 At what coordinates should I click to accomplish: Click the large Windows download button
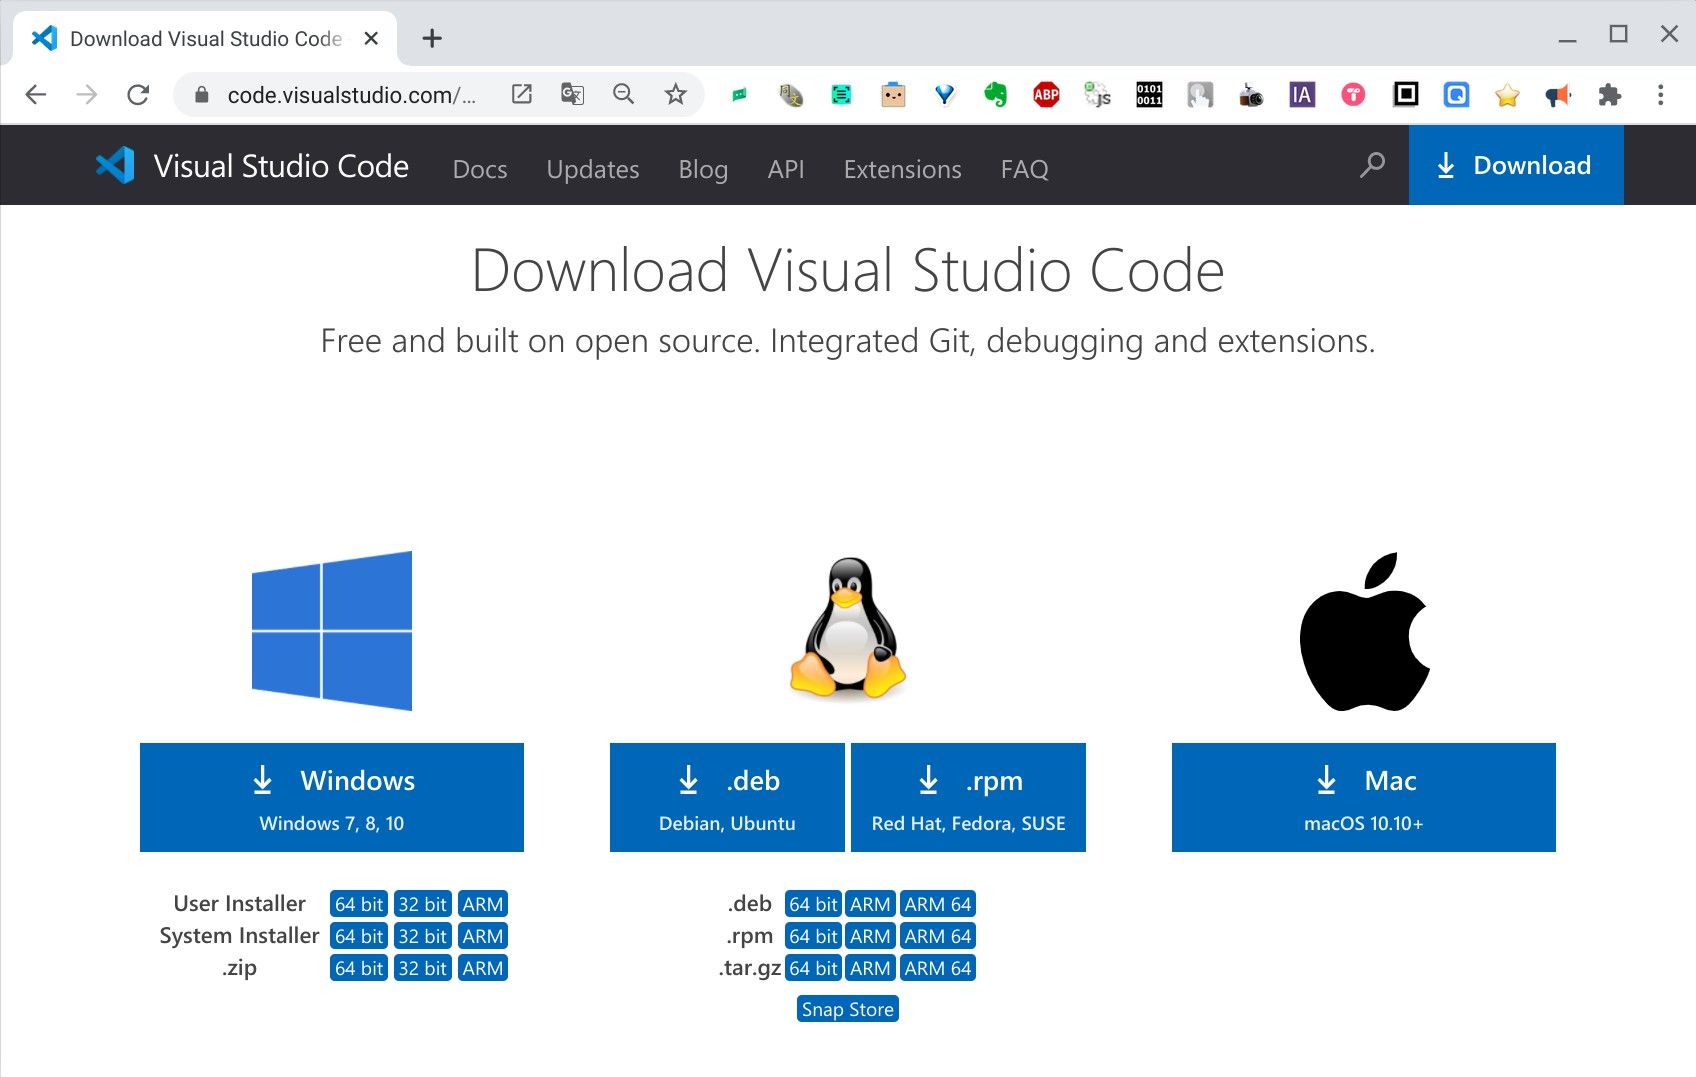[332, 797]
